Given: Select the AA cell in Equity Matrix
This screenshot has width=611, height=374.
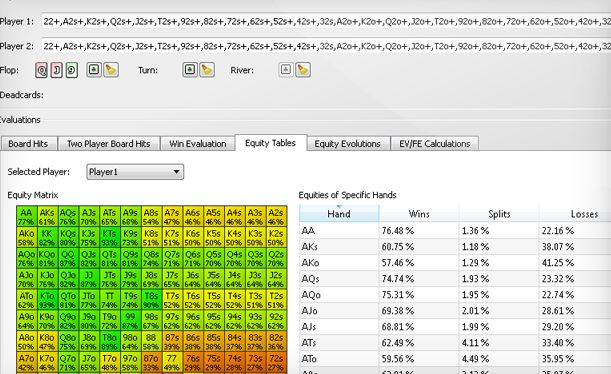Looking at the screenshot, I should tap(26, 217).
